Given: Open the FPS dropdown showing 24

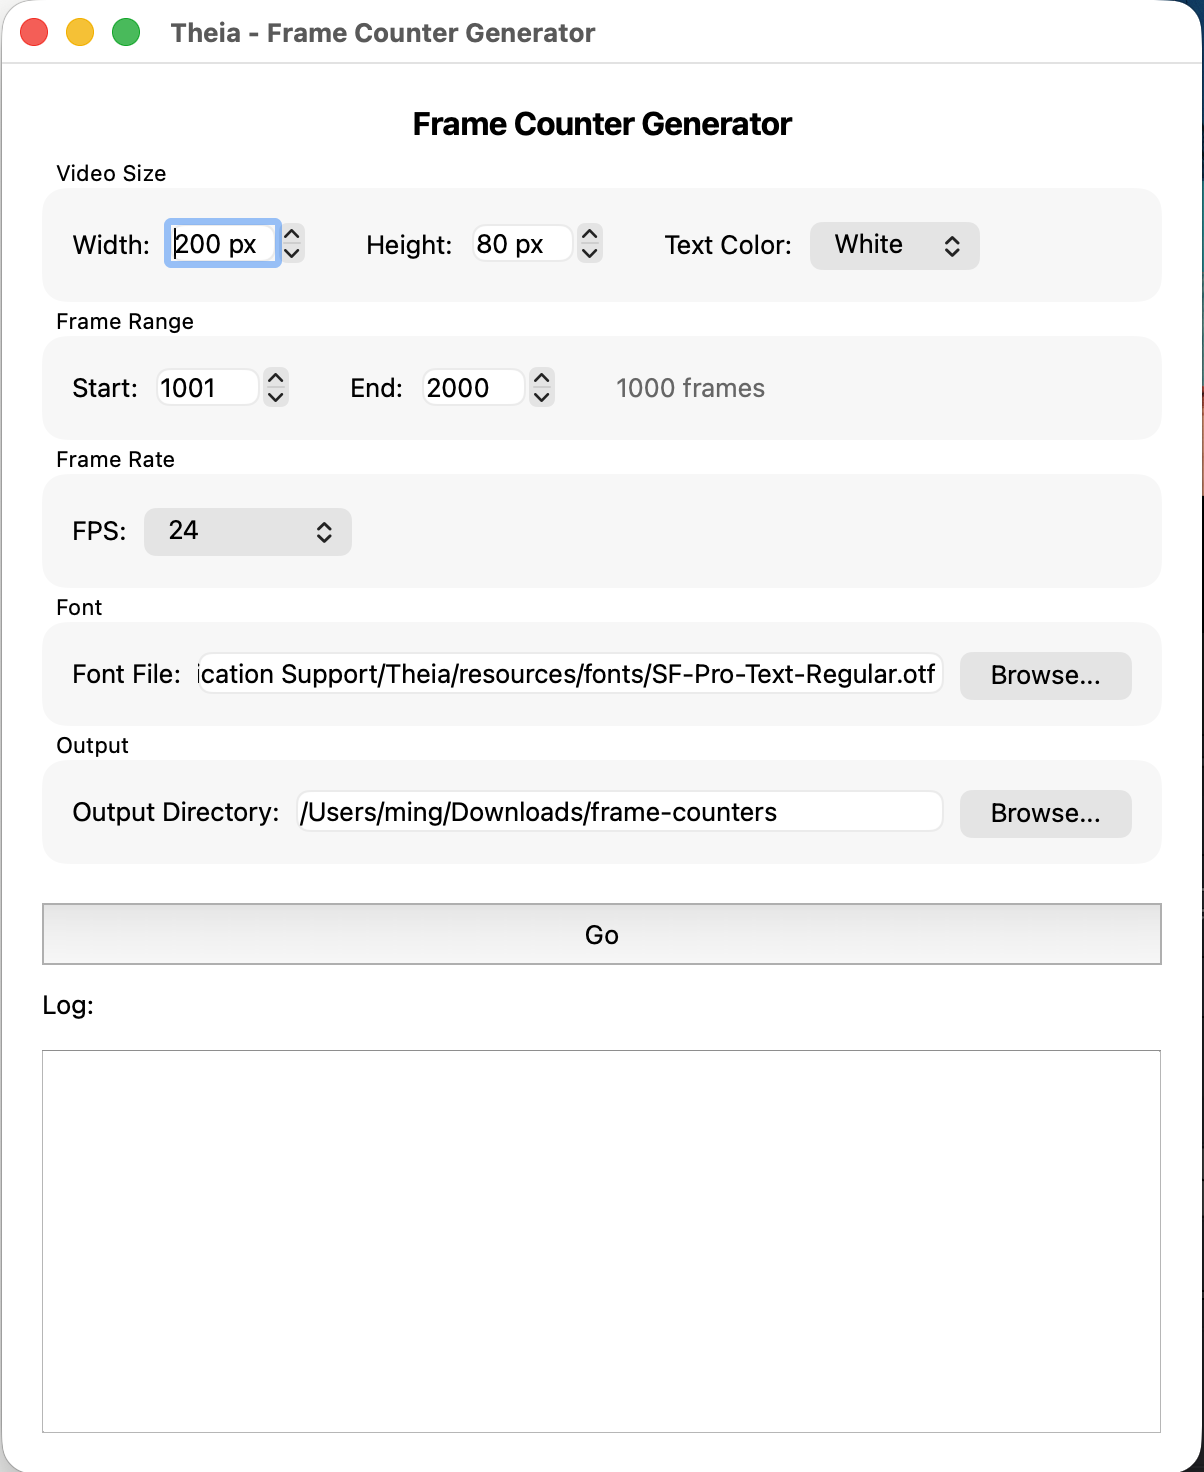Looking at the screenshot, I should (x=248, y=532).
